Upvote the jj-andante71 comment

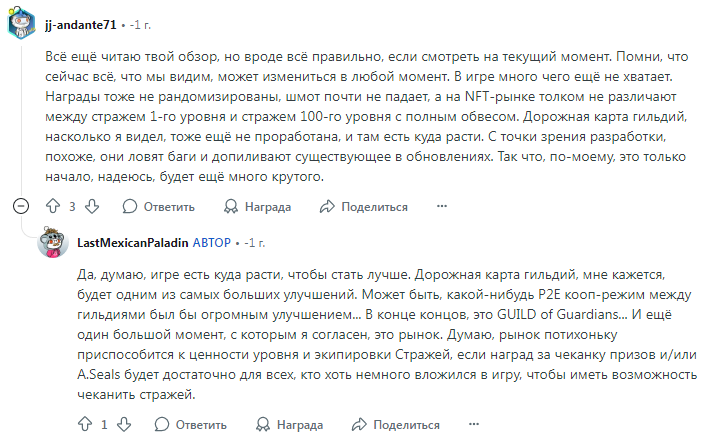(53, 206)
